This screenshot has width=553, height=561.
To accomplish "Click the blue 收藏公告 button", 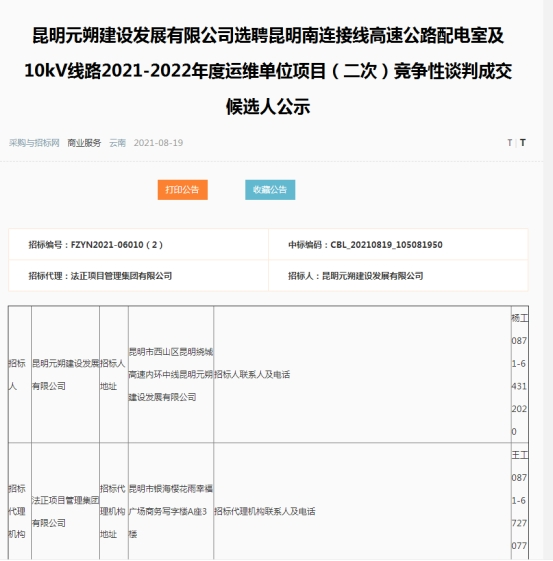I will tap(270, 190).
